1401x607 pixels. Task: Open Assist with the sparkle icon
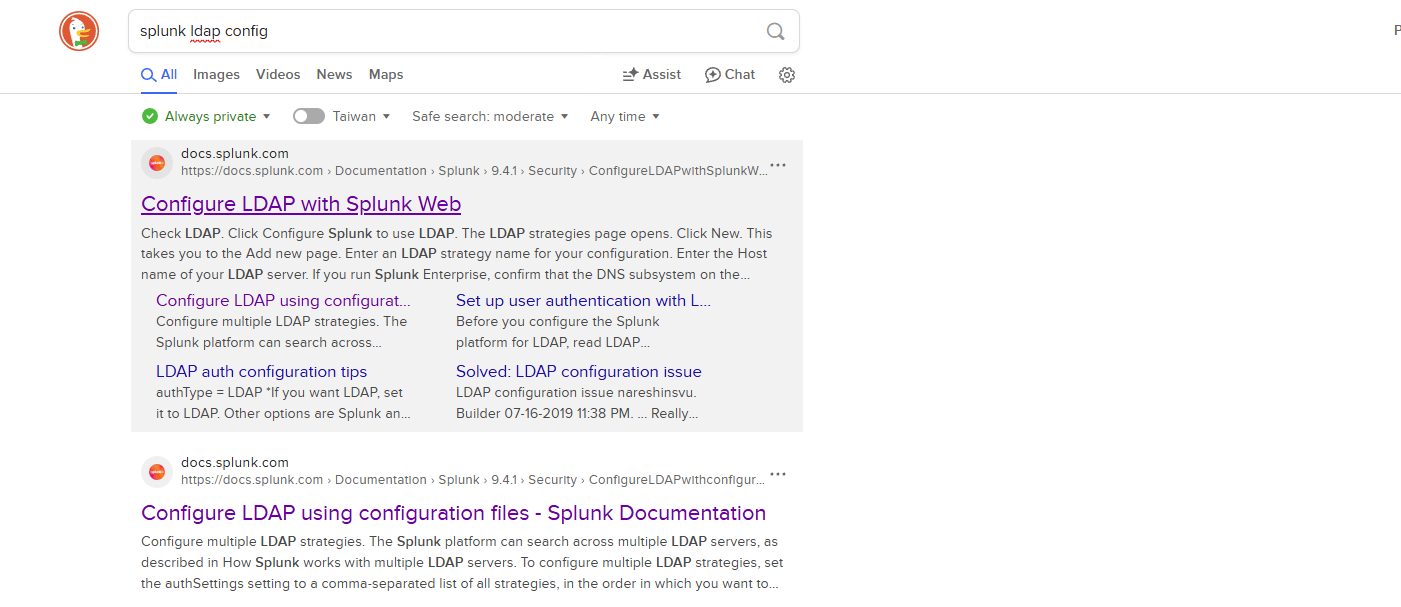click(651, 75)
